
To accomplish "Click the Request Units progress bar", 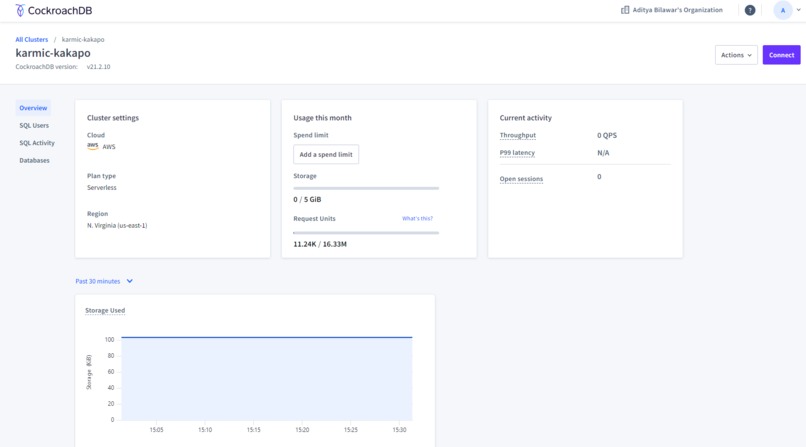I will tap(366, 233).
